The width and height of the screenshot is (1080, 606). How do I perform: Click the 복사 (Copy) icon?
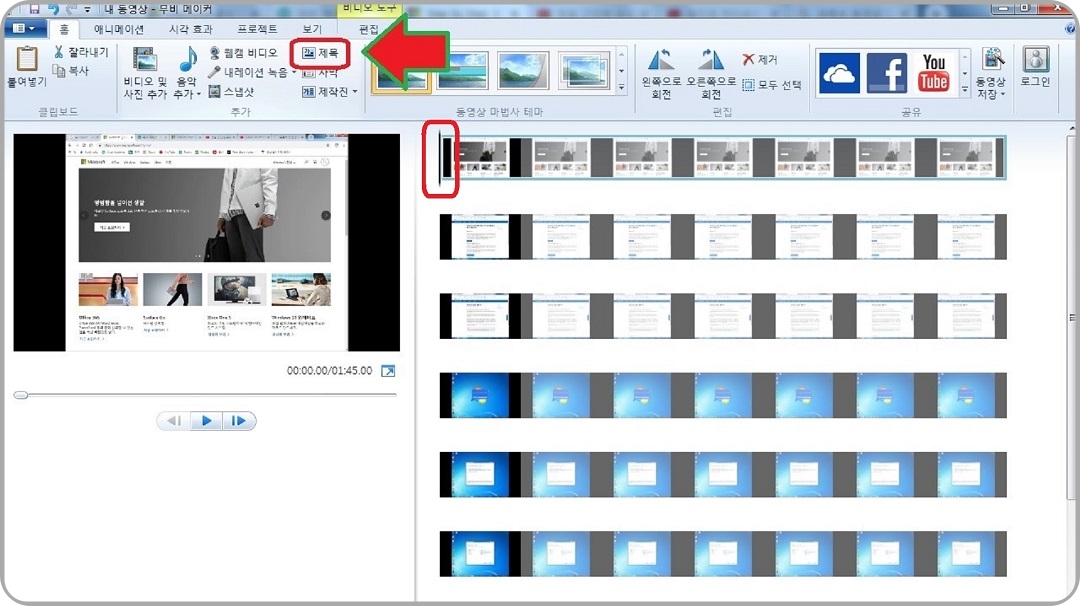(x=59, y=70)
